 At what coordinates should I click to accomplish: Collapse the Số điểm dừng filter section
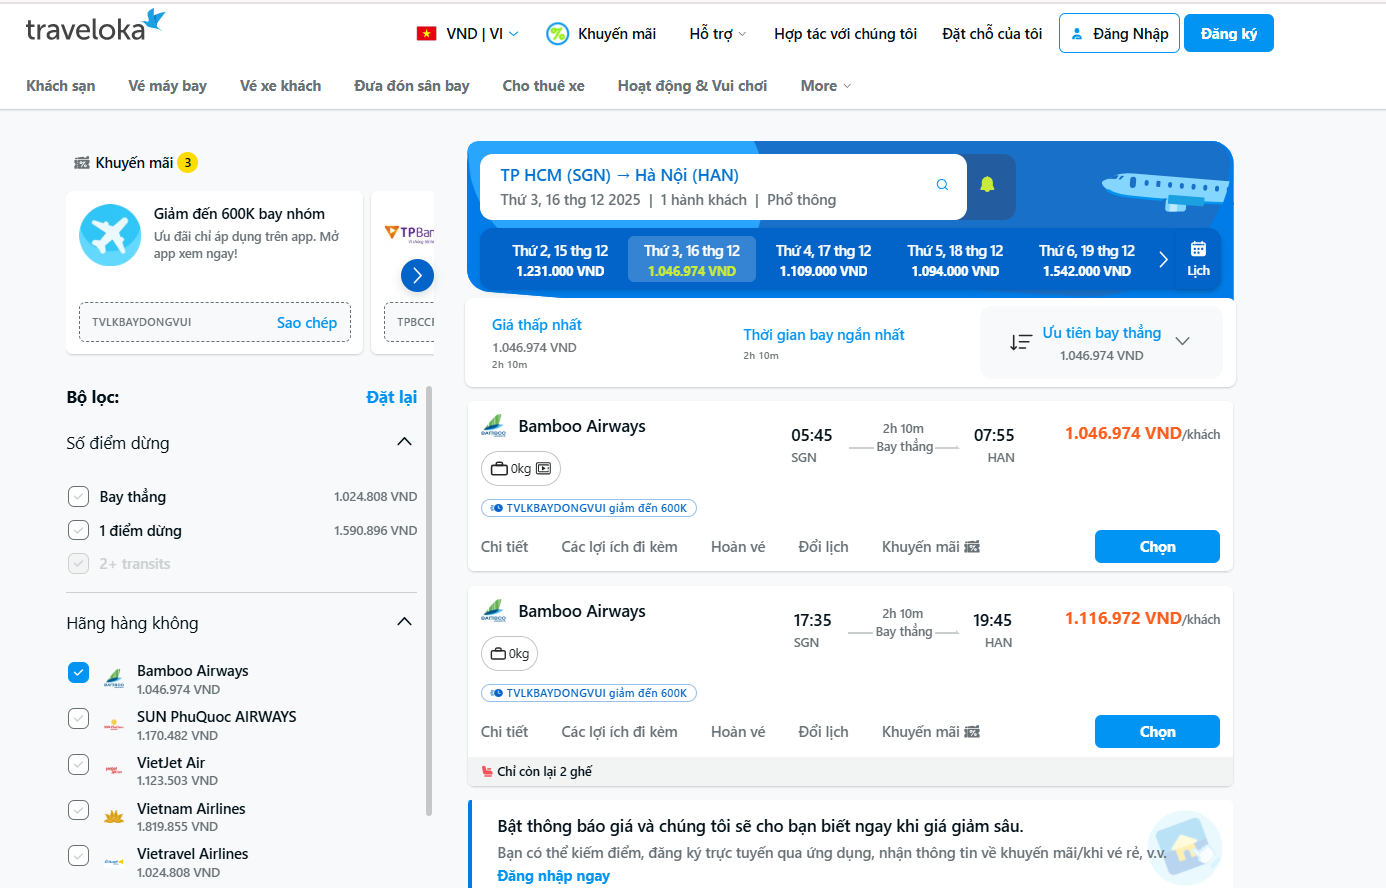pyautogui.click(x=404, y=442)
